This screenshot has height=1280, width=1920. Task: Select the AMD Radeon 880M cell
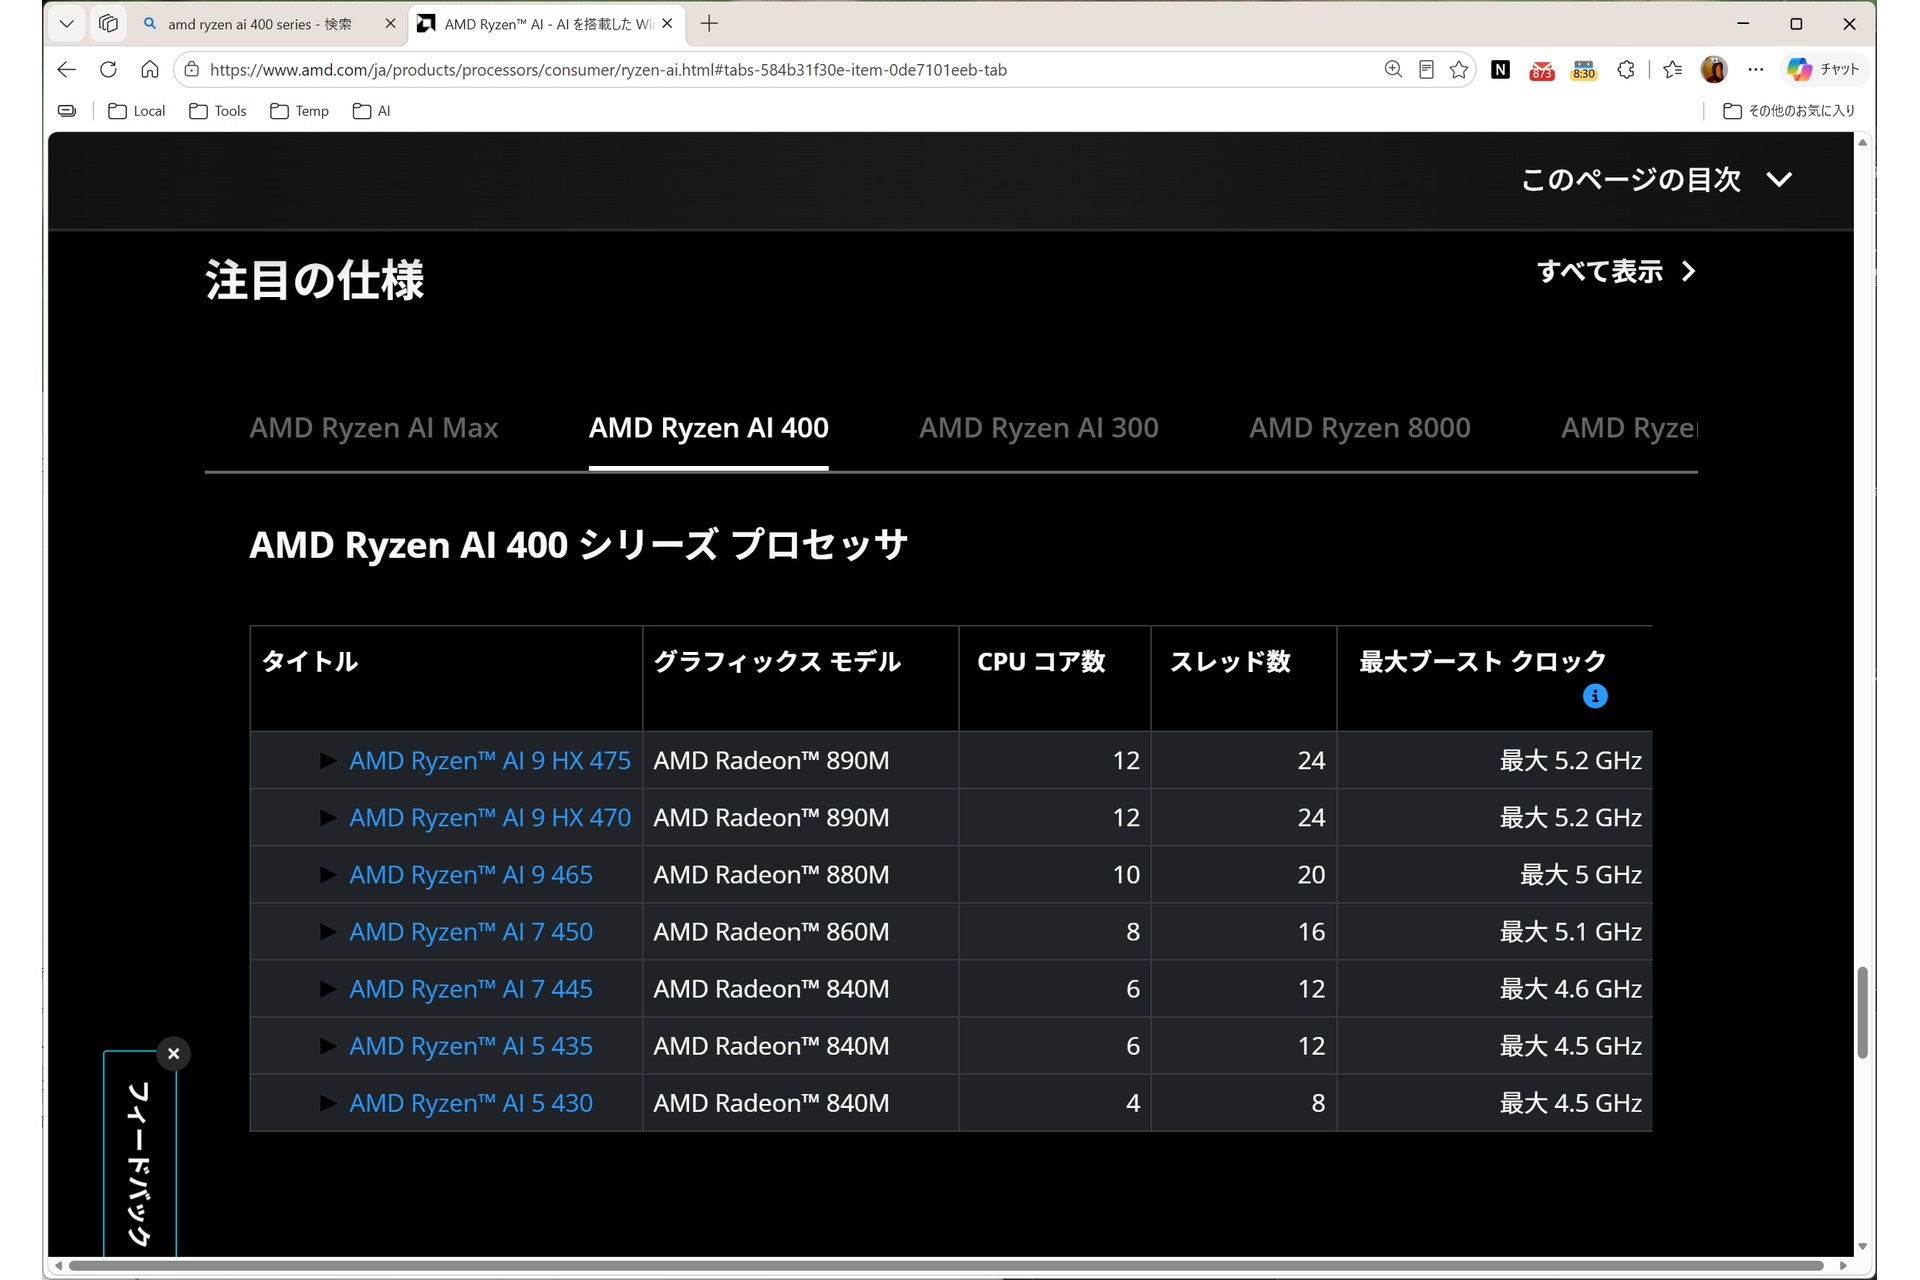point(800,875)
